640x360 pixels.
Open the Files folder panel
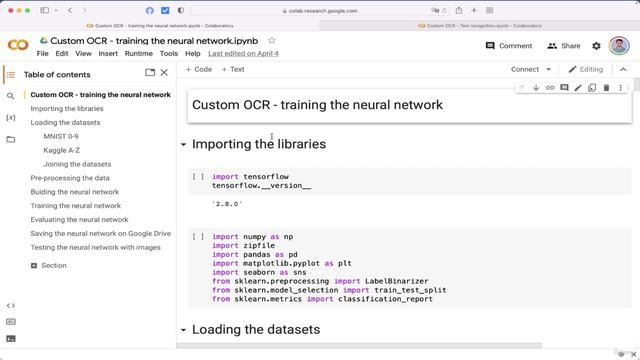pyautogui.click(x=11, y=139)
